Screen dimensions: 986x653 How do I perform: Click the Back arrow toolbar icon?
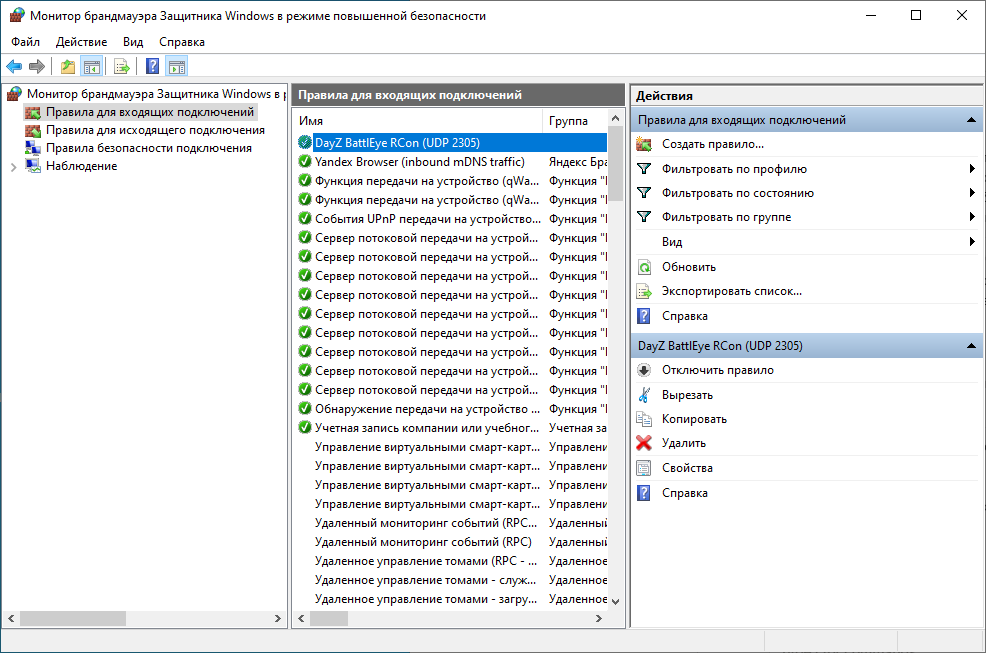14,66
